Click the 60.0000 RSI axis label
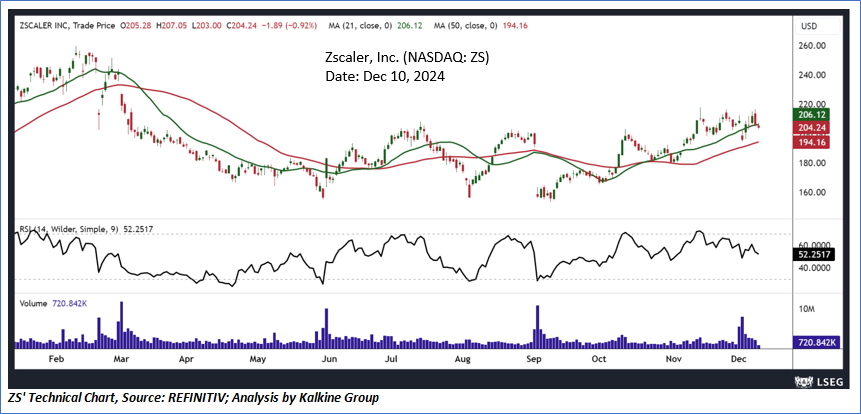Viewport: 861px width, 414px height. click(816, 245)
